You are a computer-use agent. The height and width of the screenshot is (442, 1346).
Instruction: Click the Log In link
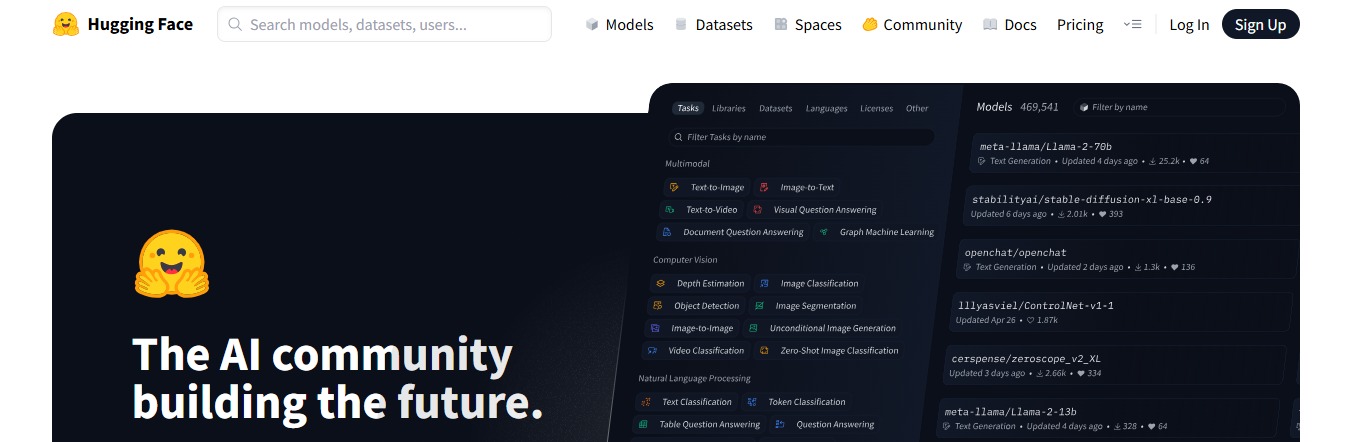1189,25
